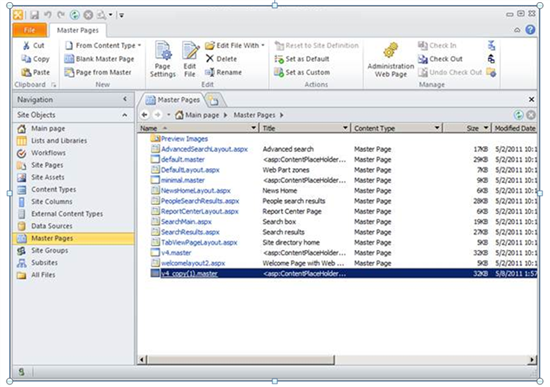Click Page from Master button
550x387 pixels.
98,72
